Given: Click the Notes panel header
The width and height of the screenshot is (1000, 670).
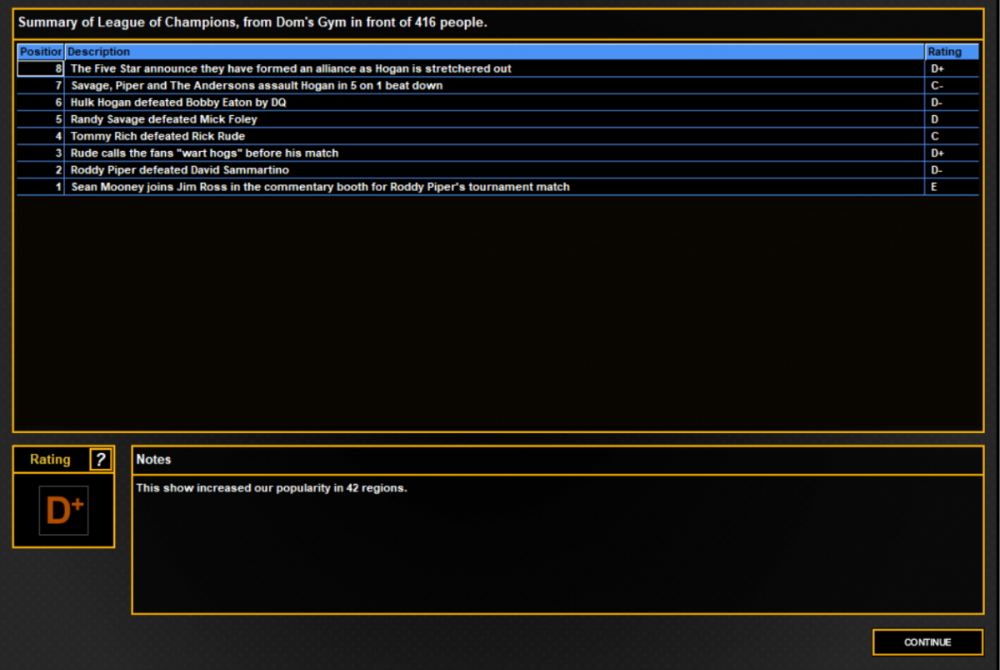Looking at the screenshot, I should (557, 460).
